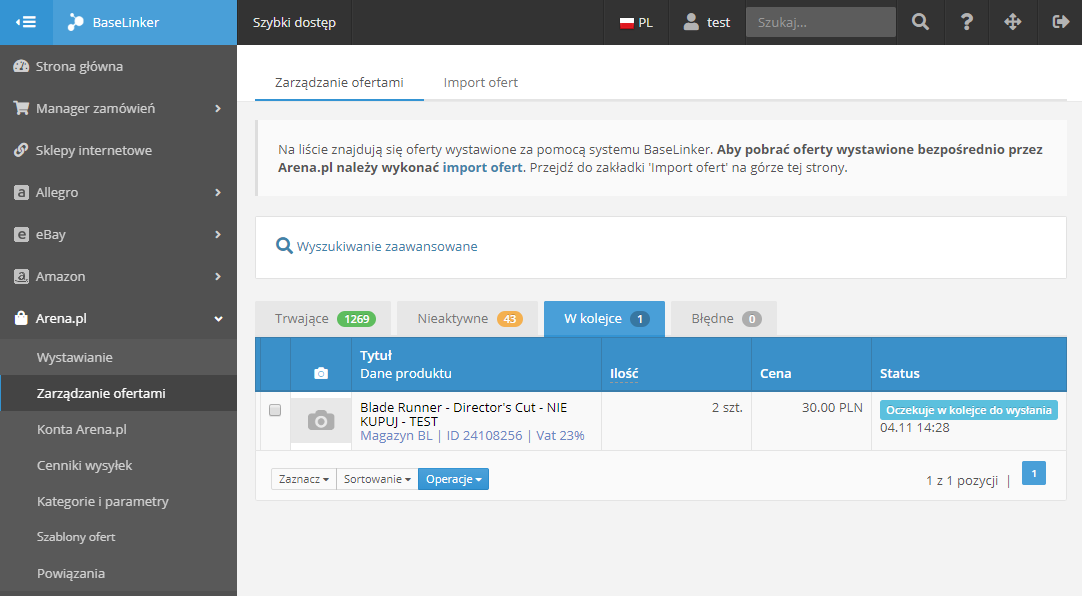1082x596 pixels.
Task: Click the test user account name
Action: click(x=718, y=23)
